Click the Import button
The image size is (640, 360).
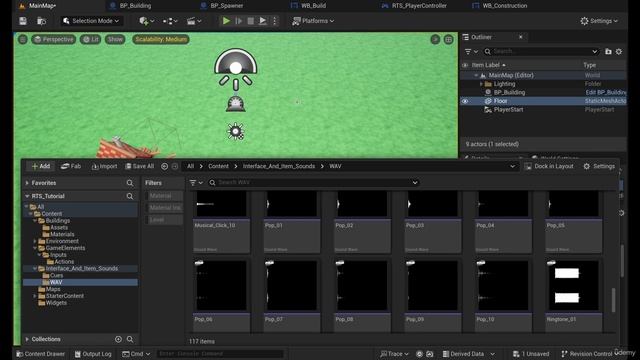[104, 166]
